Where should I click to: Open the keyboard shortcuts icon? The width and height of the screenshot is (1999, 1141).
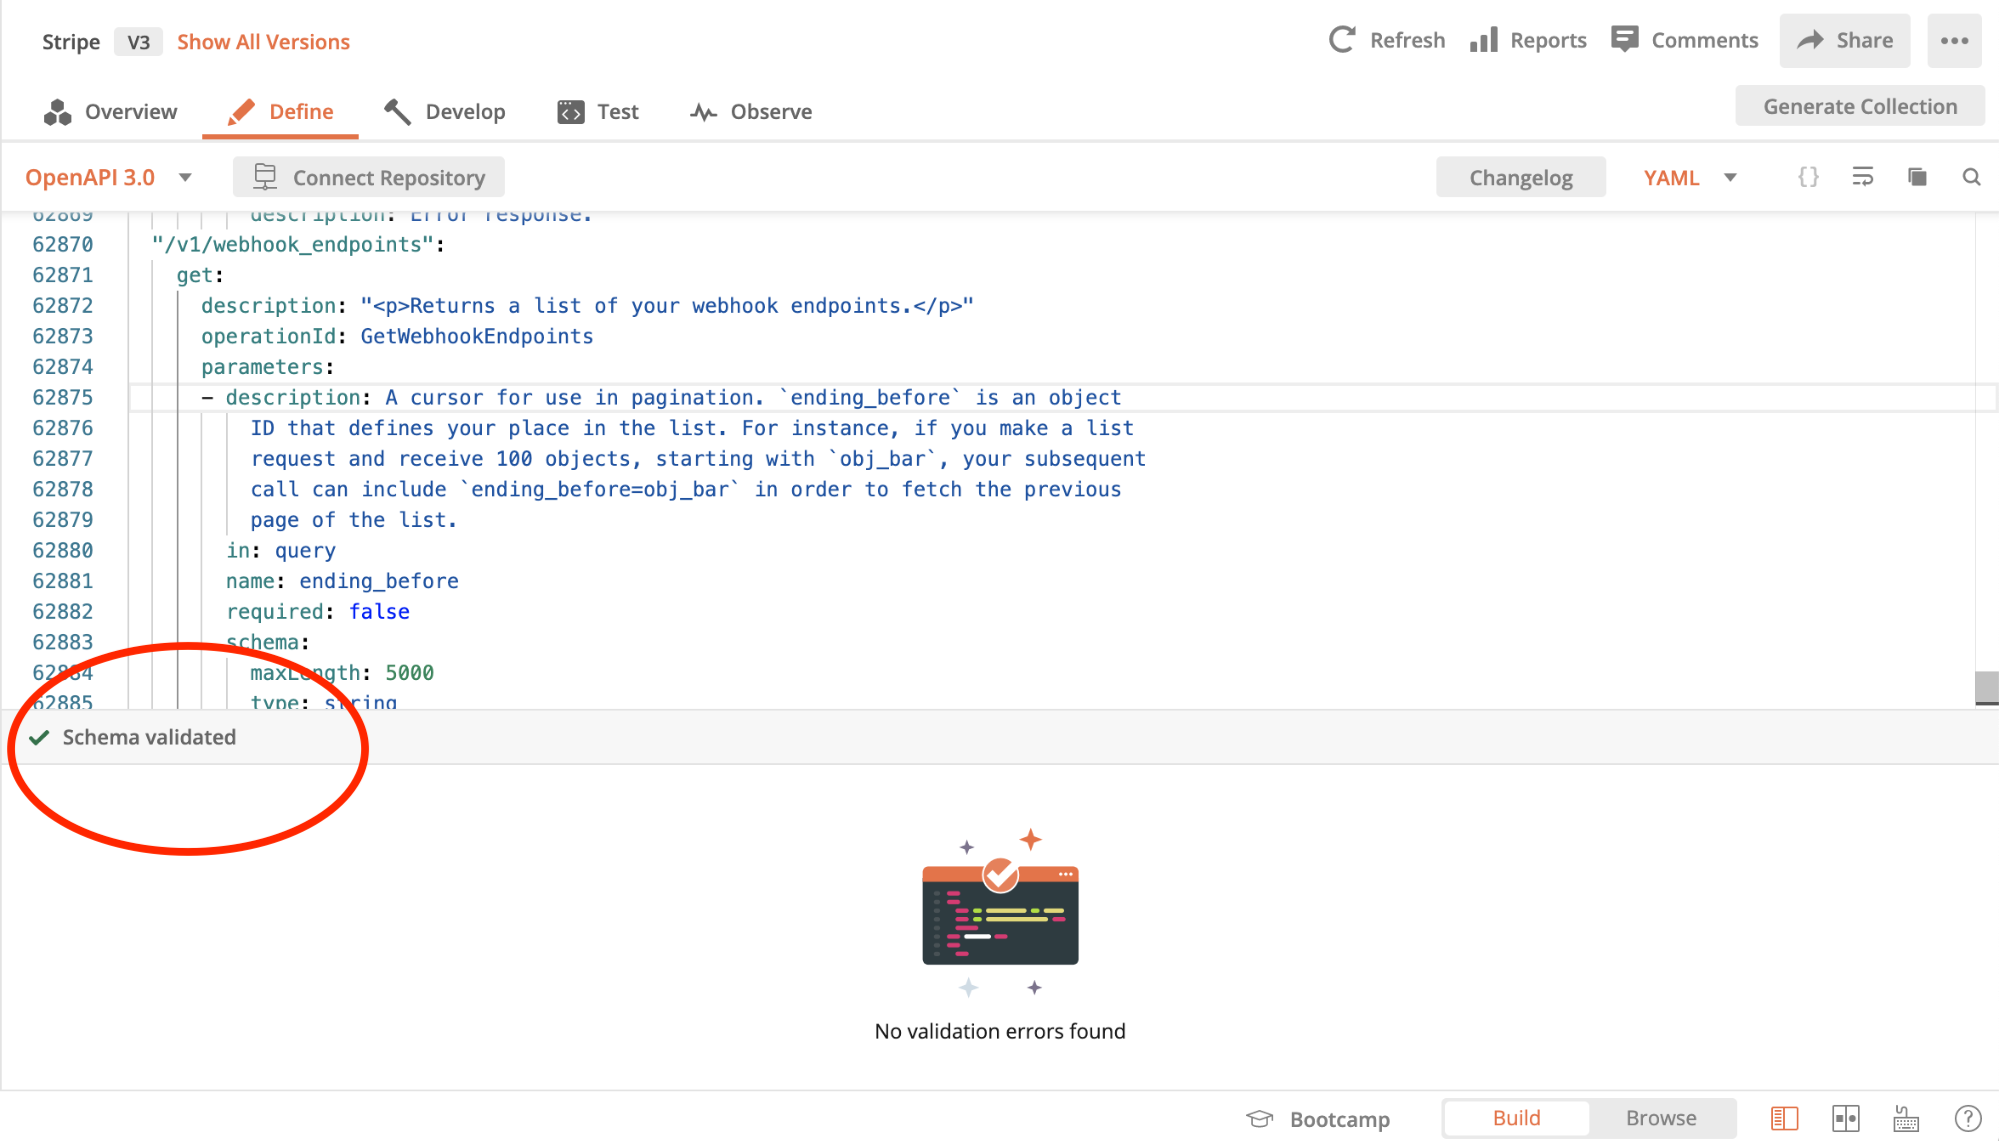[1906, 1118]
